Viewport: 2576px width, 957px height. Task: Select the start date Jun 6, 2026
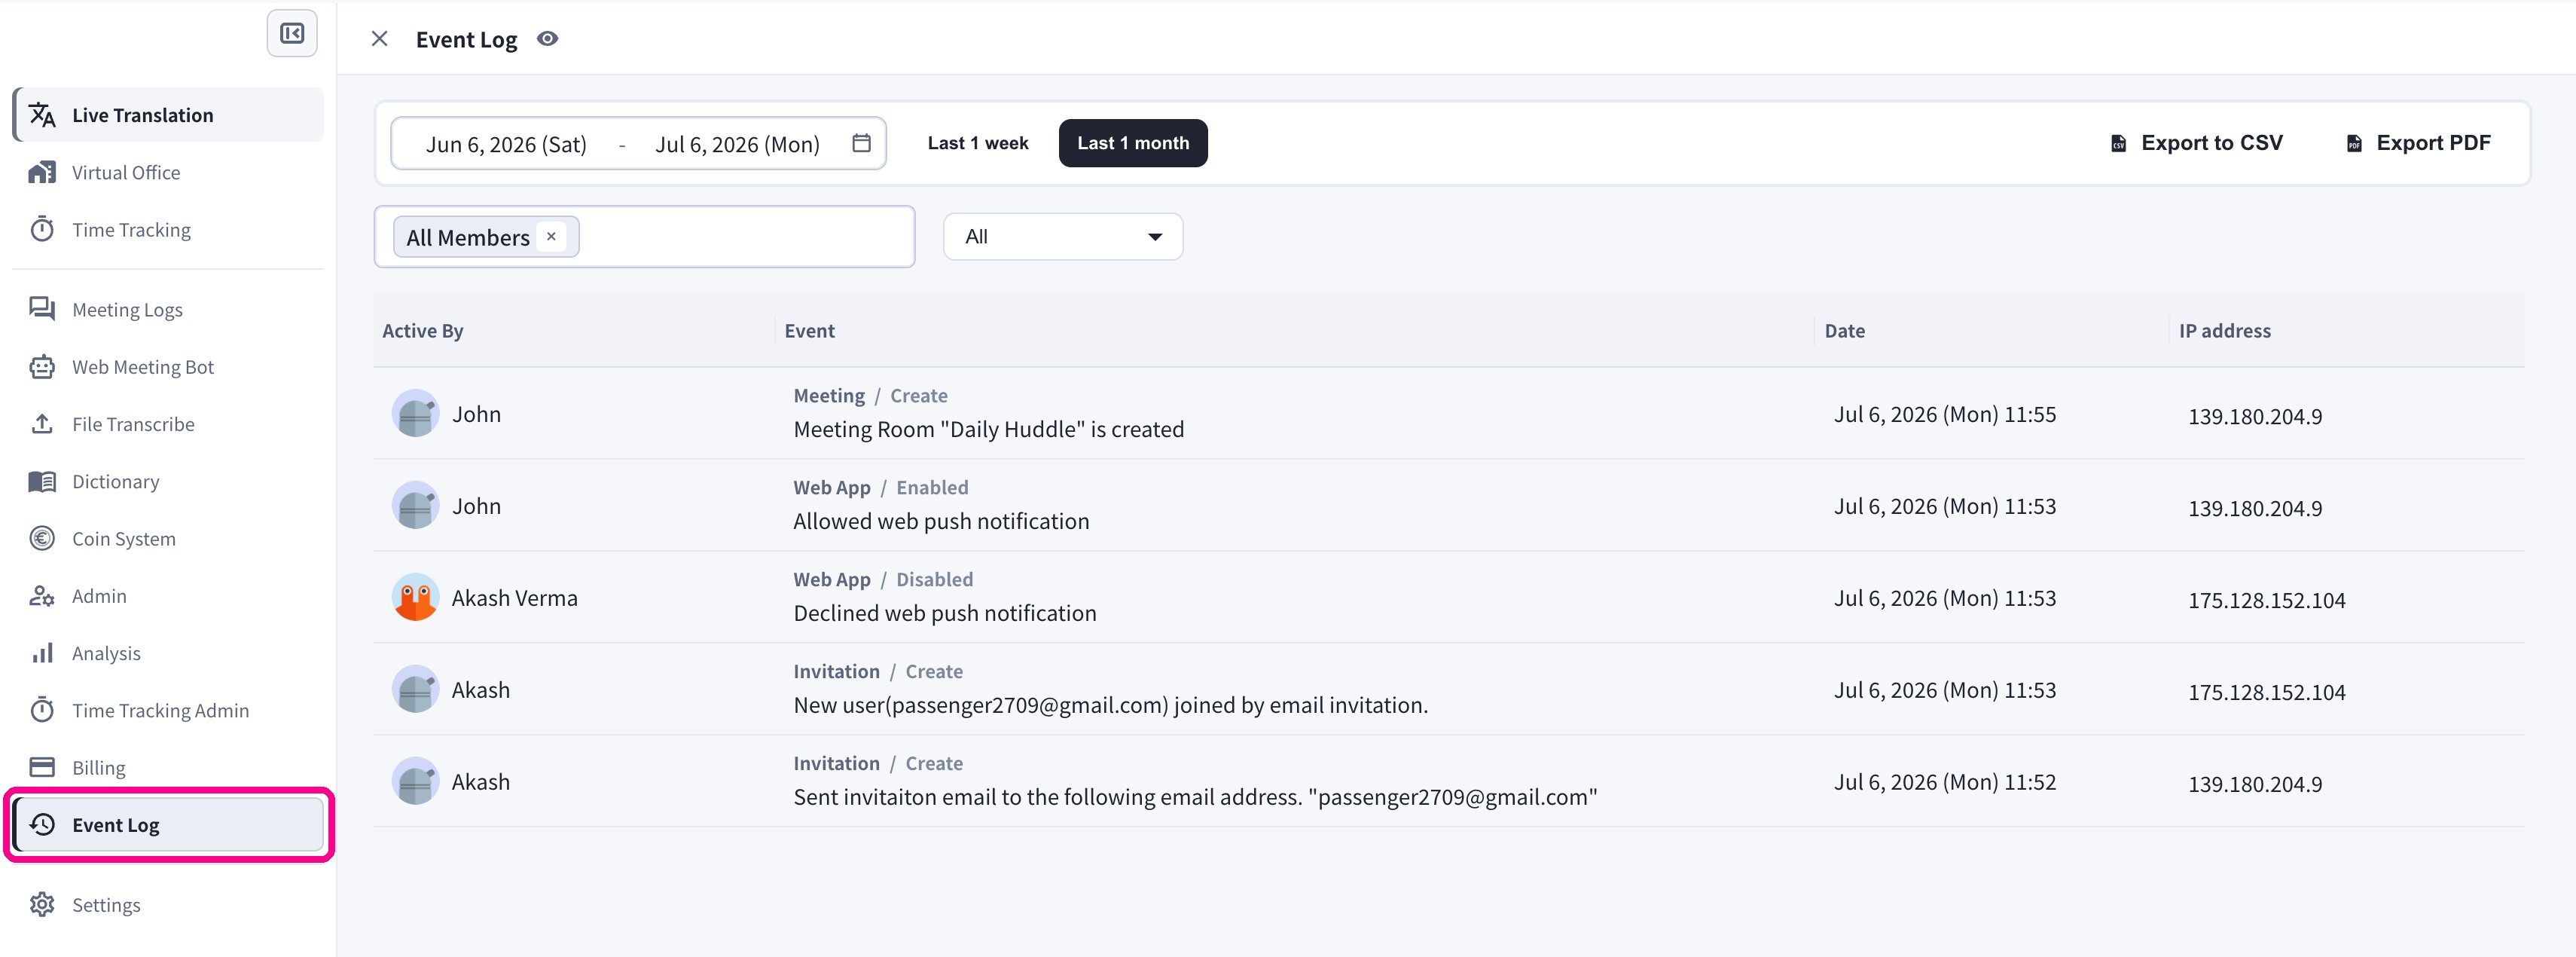(506, 144)
